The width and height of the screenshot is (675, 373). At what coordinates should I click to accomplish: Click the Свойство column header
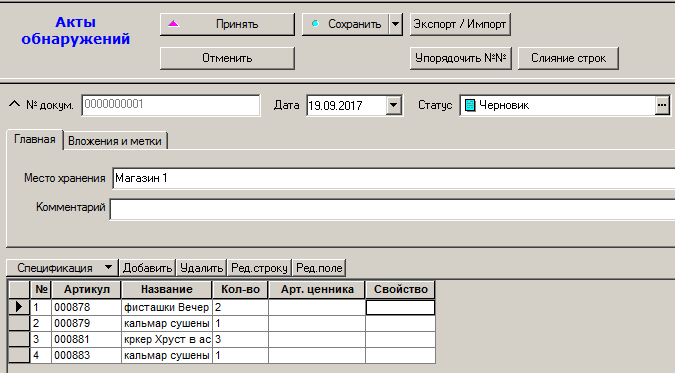[x=400, y=289]
